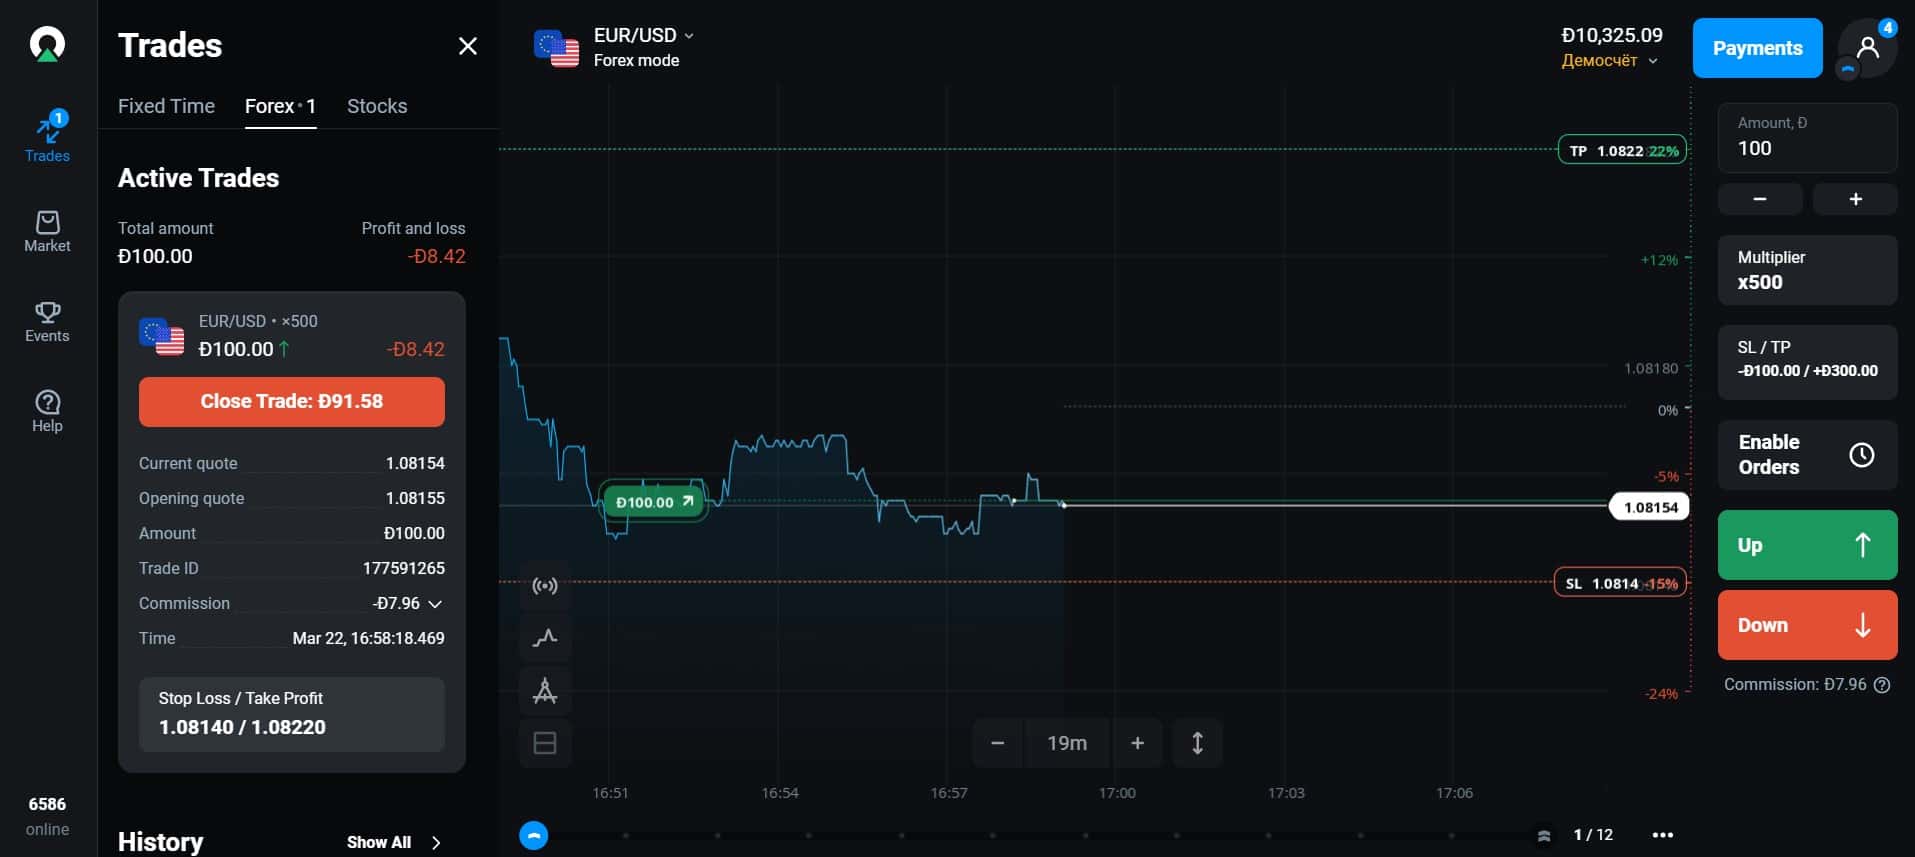Expand the Демосчёт account dropdown
The width and height of the screenshot is (1915, 857).
coord(1610,61)
